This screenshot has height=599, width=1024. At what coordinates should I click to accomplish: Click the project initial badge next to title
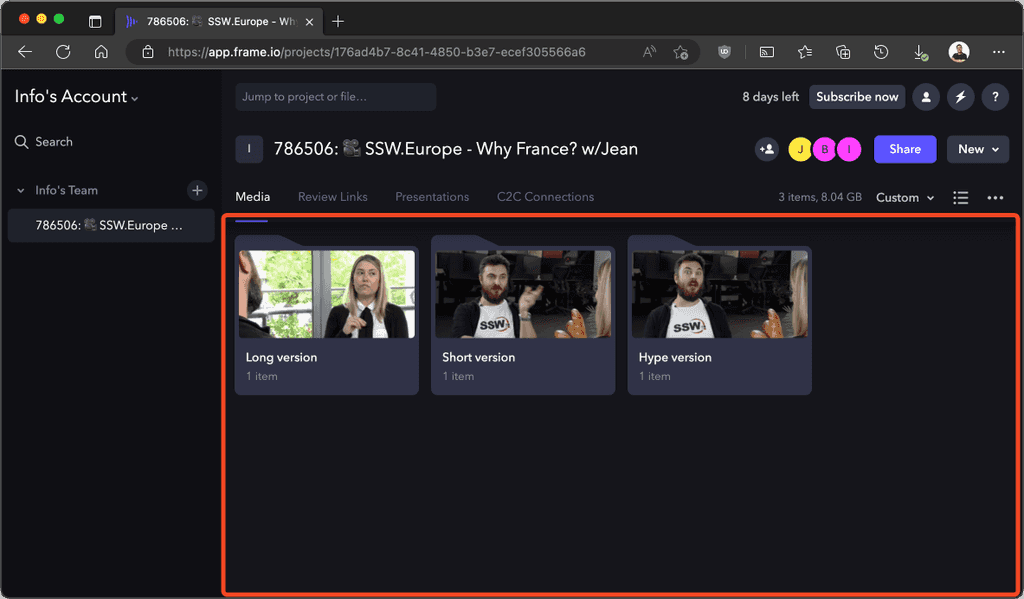click(249, 148)
